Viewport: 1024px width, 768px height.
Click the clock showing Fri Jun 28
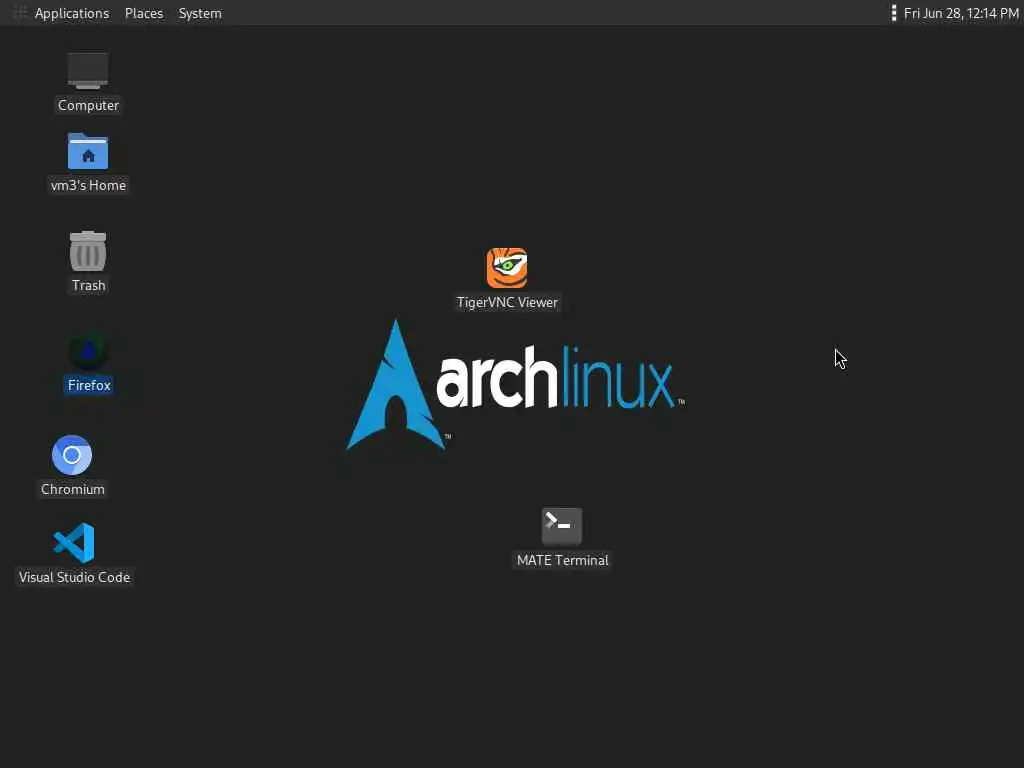point(961,13)
